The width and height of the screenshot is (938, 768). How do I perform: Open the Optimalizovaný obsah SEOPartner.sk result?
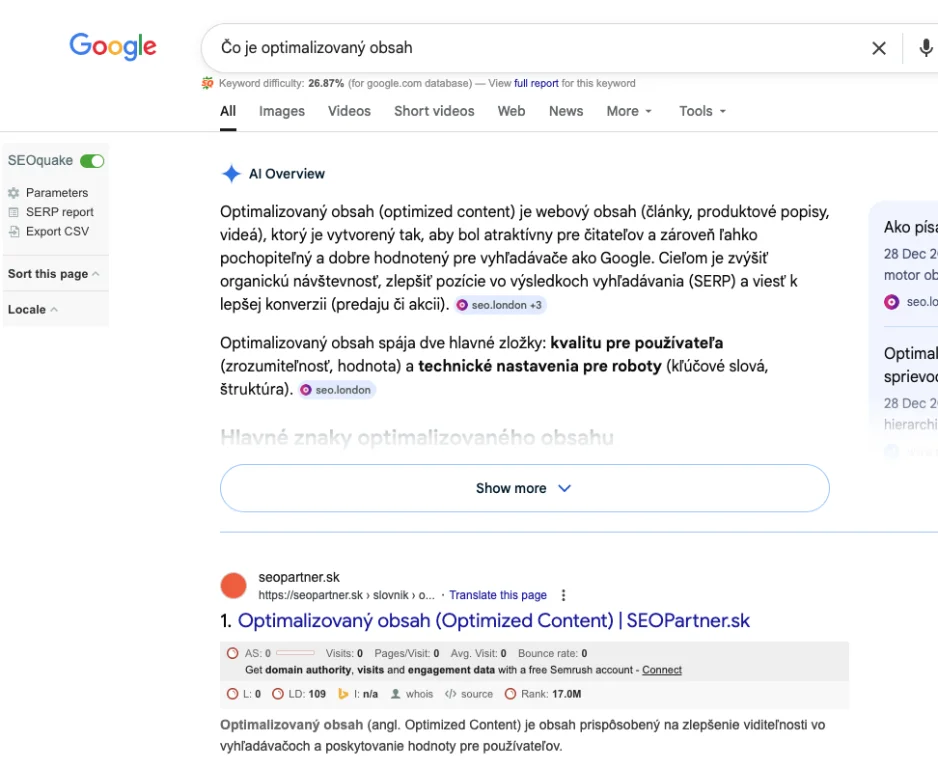tap(494, 621)
